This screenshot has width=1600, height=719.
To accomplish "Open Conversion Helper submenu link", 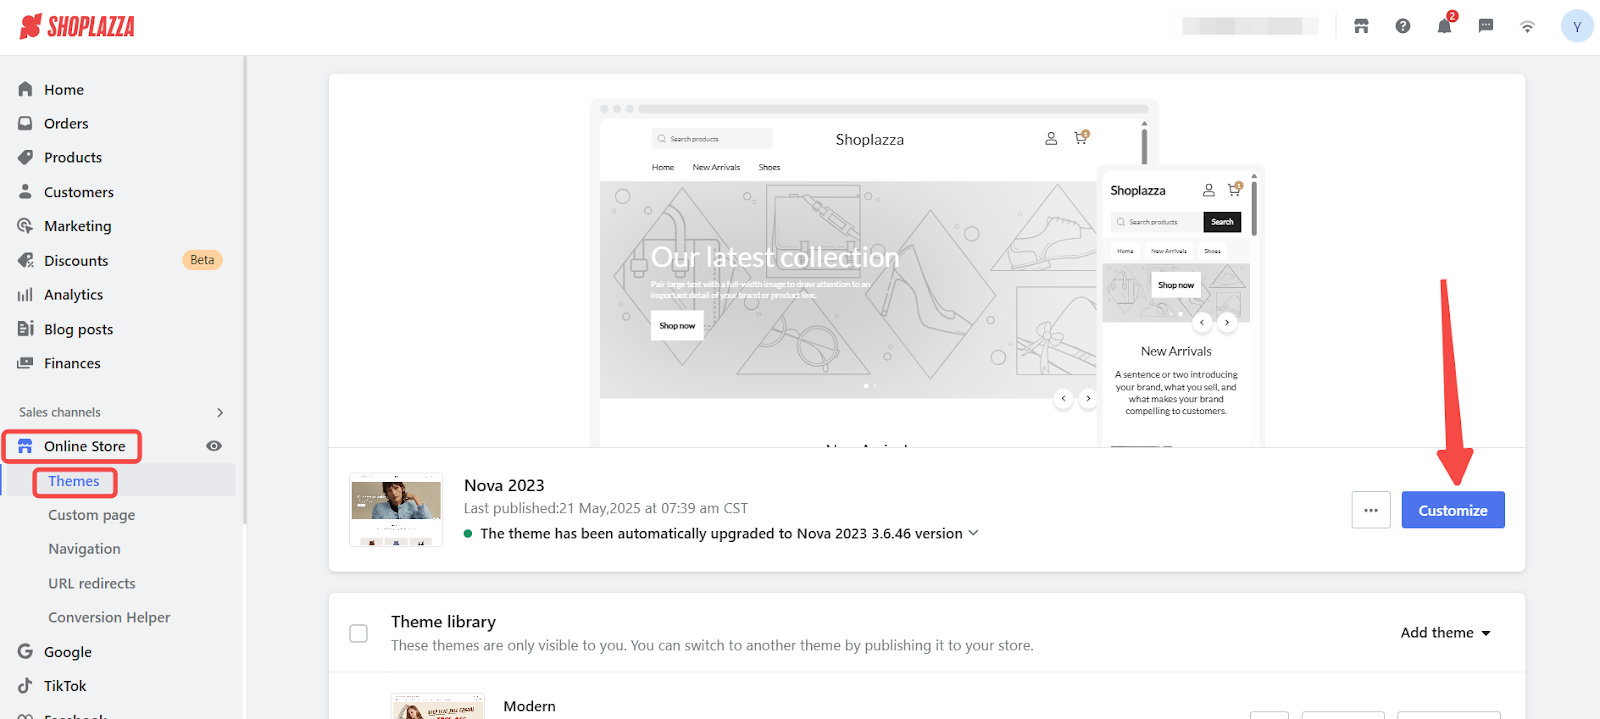I will point(109,617).
